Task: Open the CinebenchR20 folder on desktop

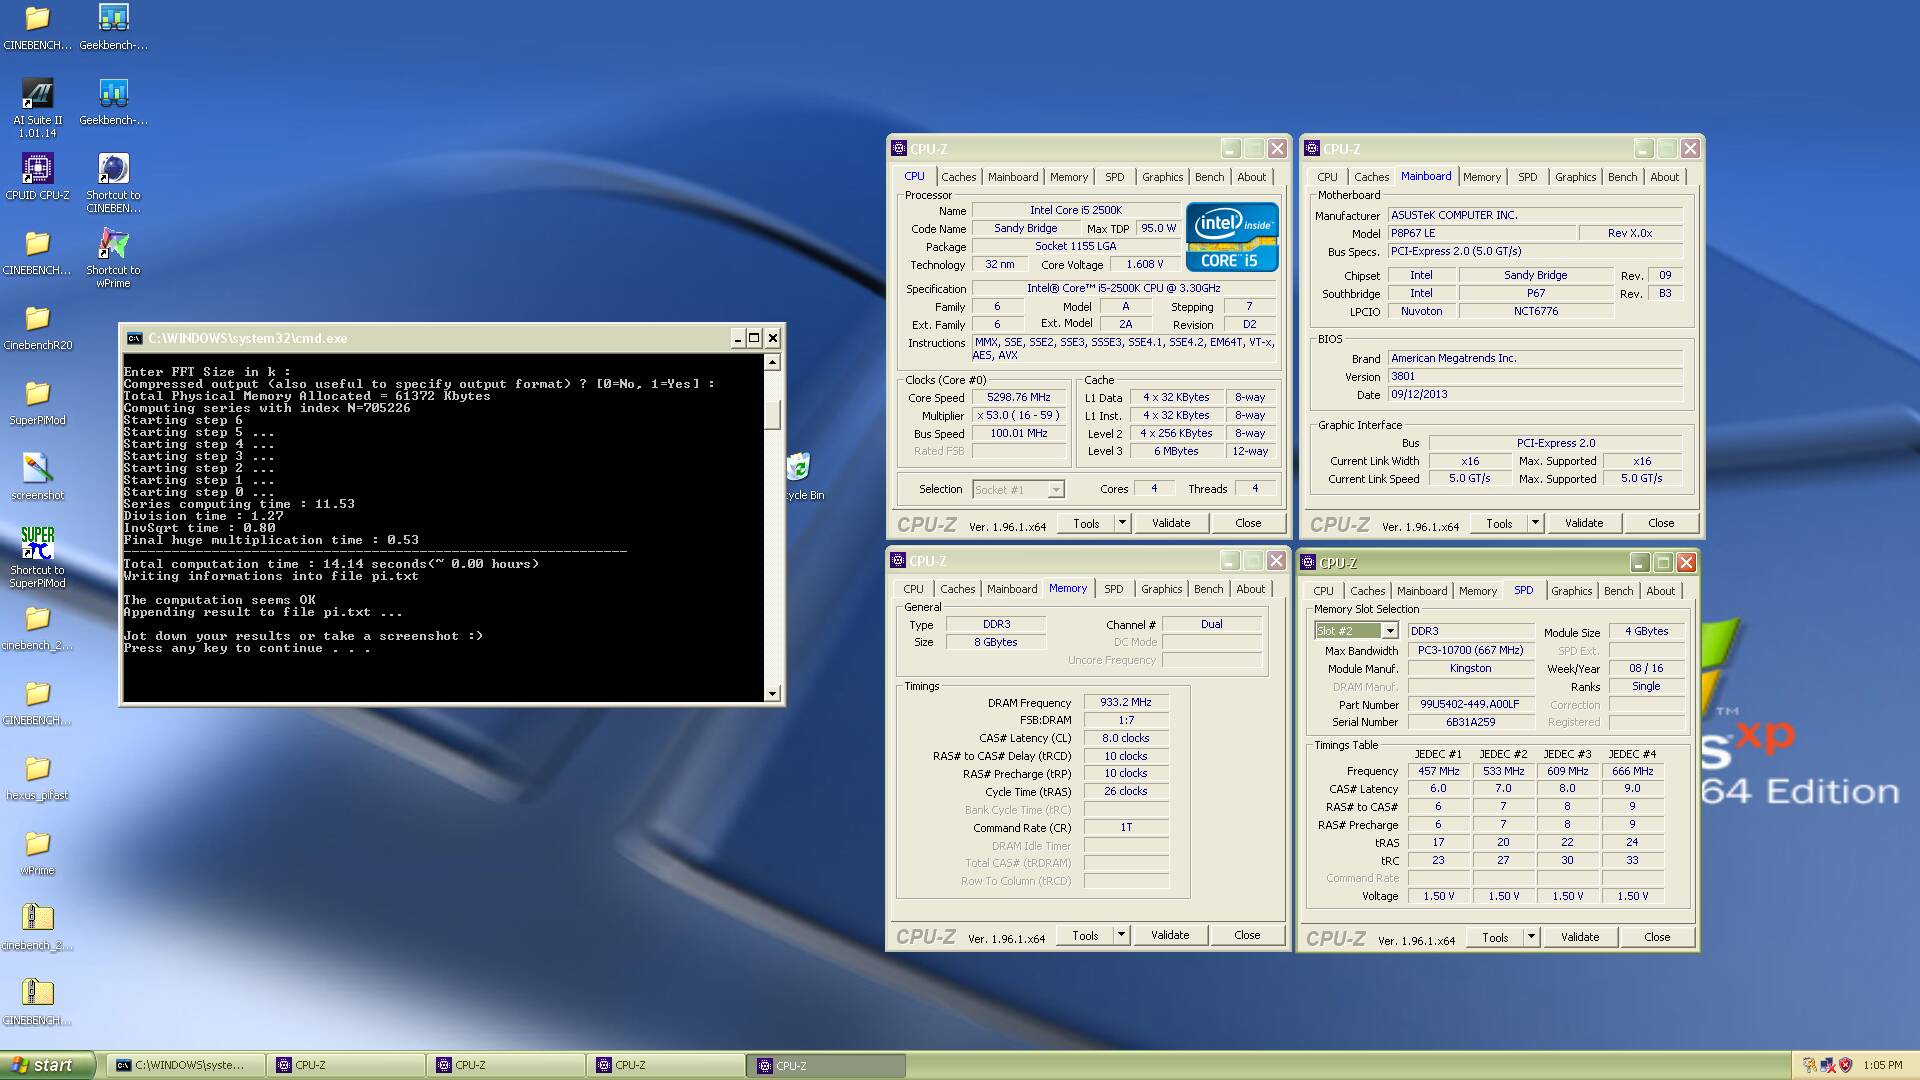Action: pyautogui.click(x=37, y=328)
